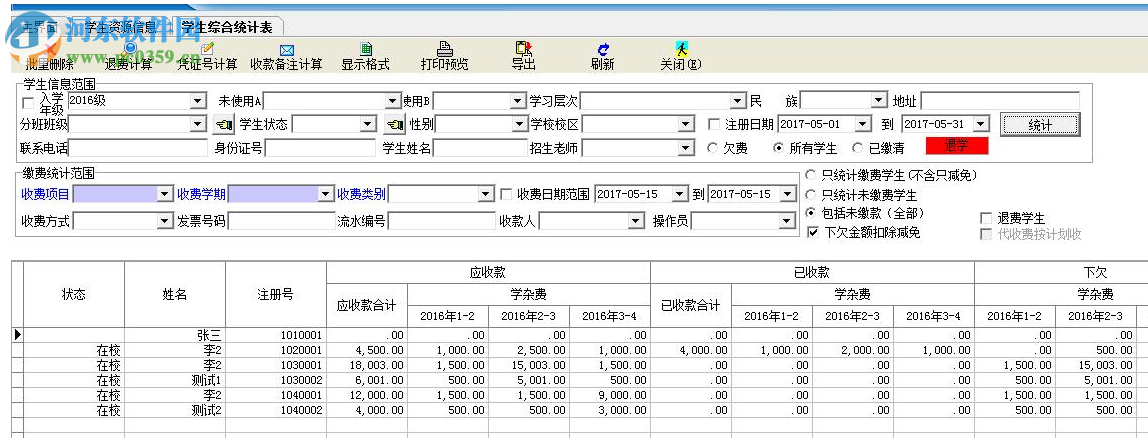Check the 退费学生 checkbox
The image size is (1148, 438).
[x=986, y=218]
